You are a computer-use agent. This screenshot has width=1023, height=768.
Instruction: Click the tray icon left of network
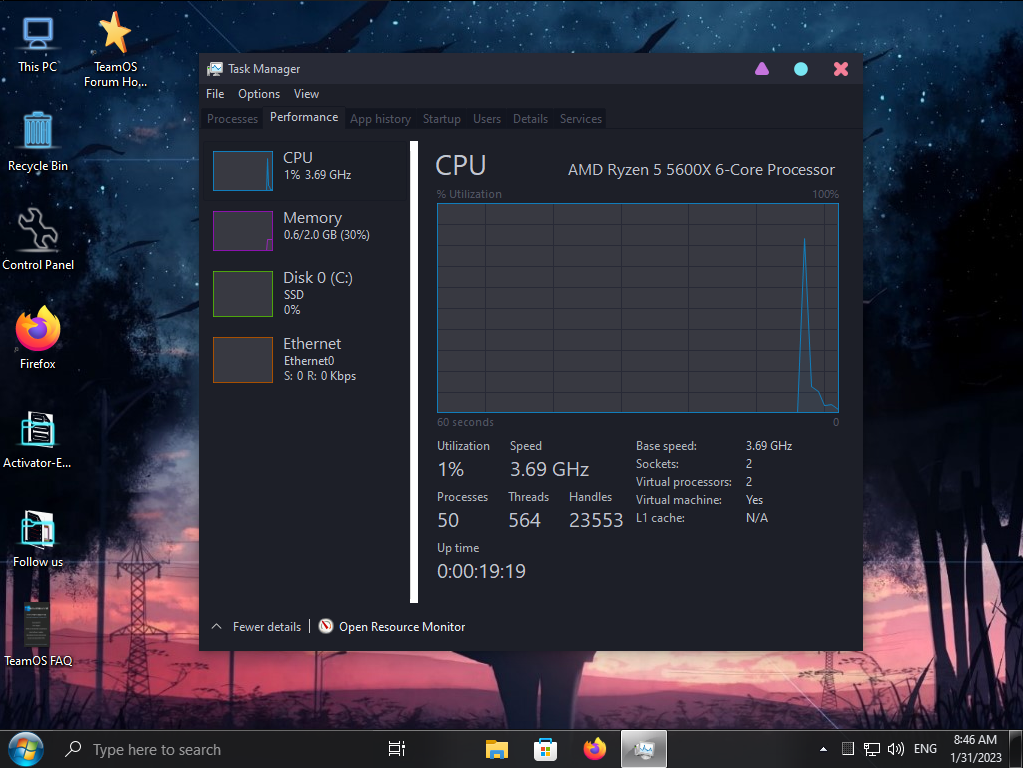pos(847,749)
